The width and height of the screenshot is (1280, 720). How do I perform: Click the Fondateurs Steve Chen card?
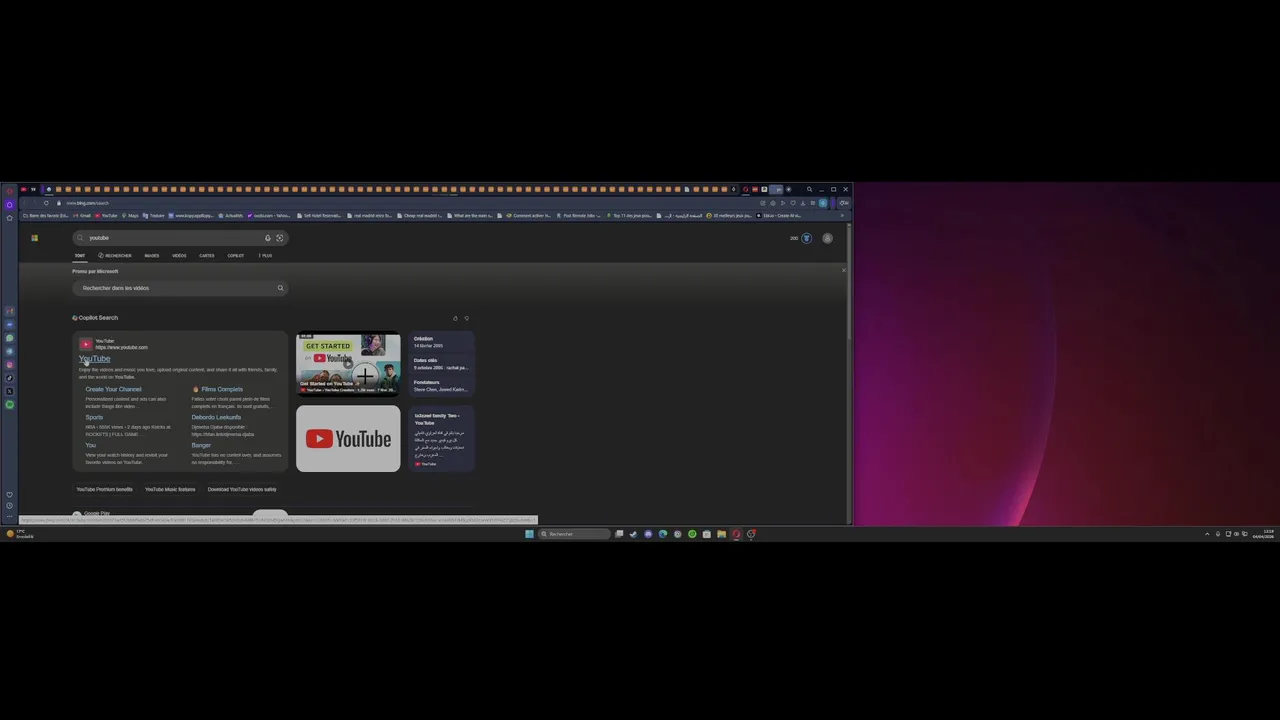point(441,386)
